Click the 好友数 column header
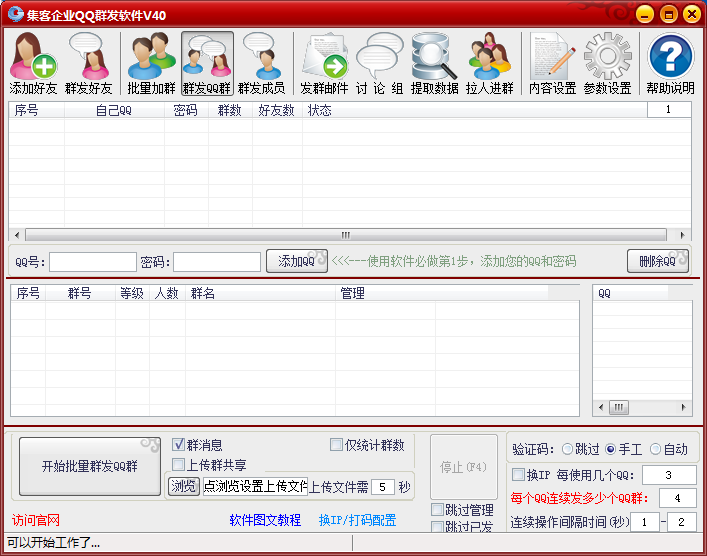The height and width of the screenshot is (556, 707). [277, 110]
